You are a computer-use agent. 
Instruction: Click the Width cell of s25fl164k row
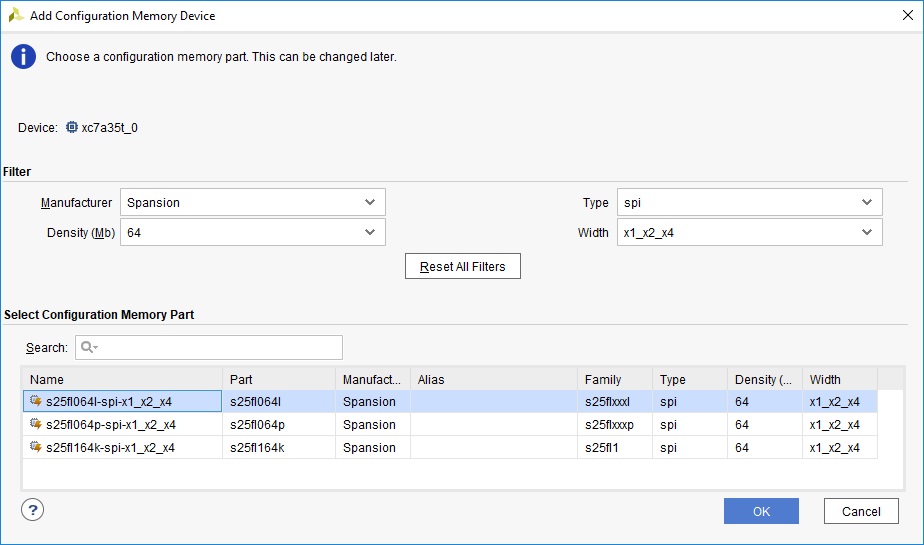coord(840,448)
